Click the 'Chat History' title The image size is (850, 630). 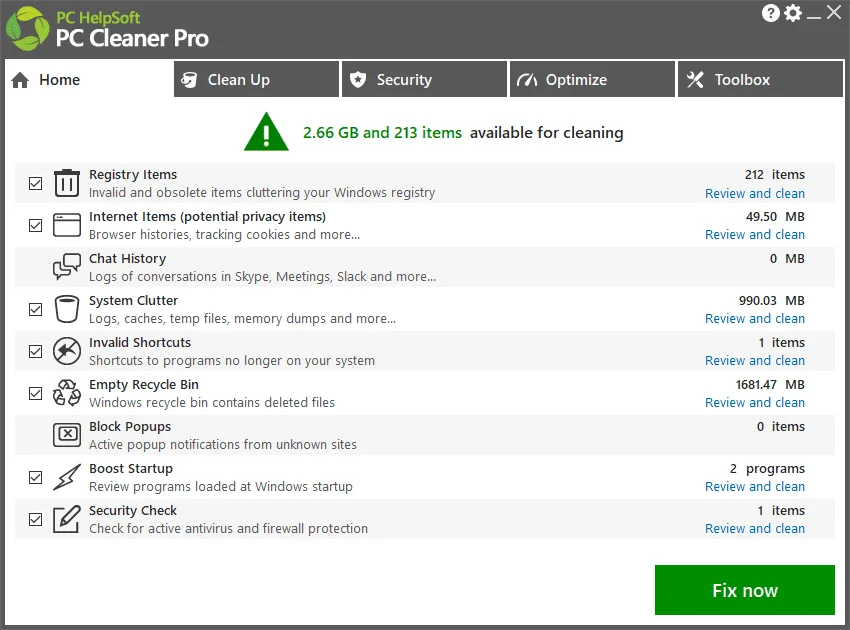[127, 259]
